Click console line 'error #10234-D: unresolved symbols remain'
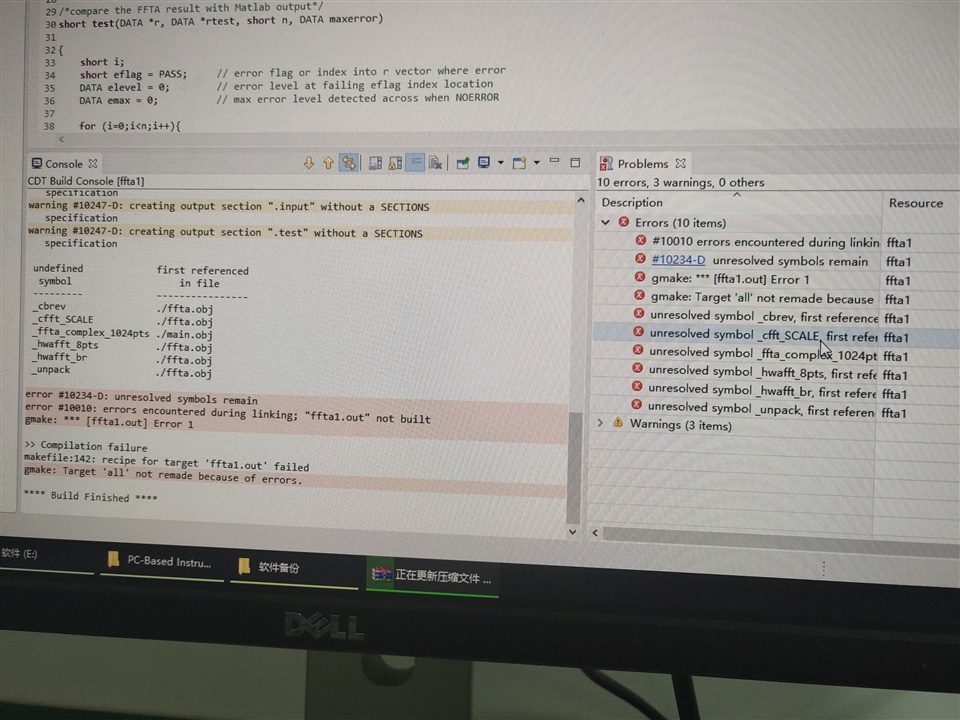The width and height of the screenshot is (960, 720). [x=141, y=398]
